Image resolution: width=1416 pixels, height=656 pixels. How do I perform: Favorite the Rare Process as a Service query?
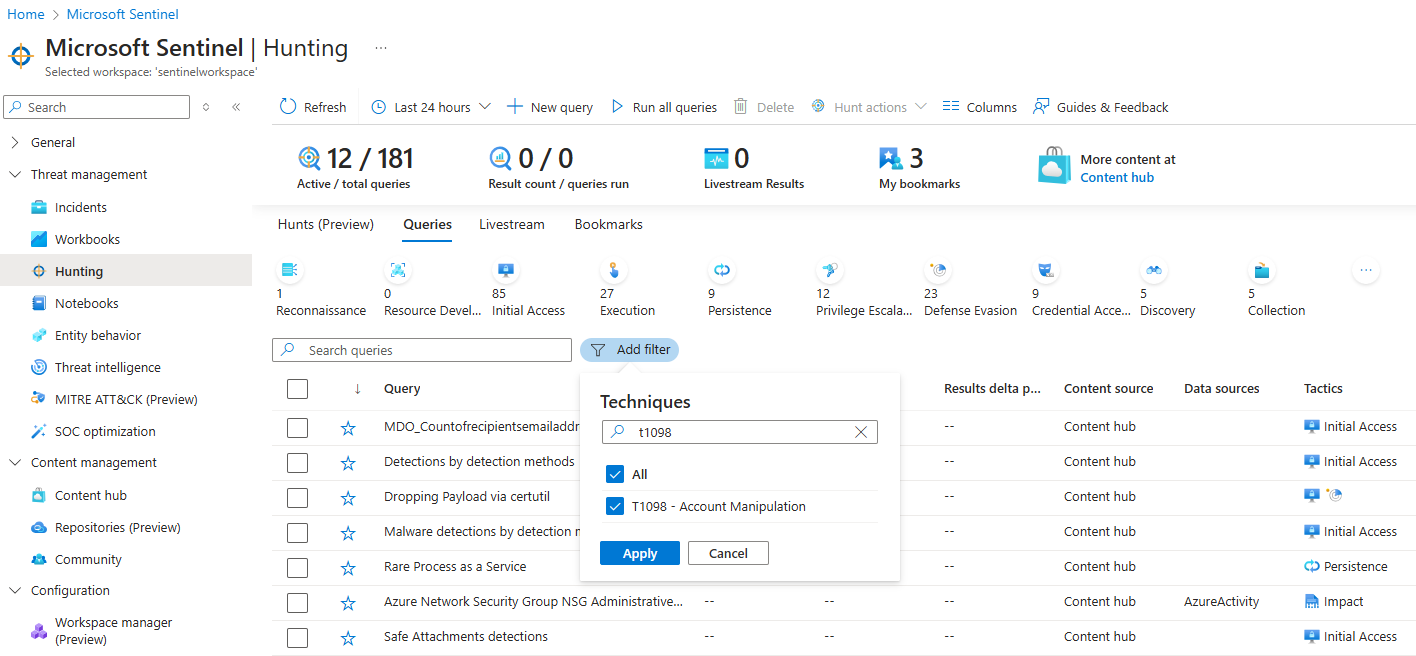(x=348, y=568)
